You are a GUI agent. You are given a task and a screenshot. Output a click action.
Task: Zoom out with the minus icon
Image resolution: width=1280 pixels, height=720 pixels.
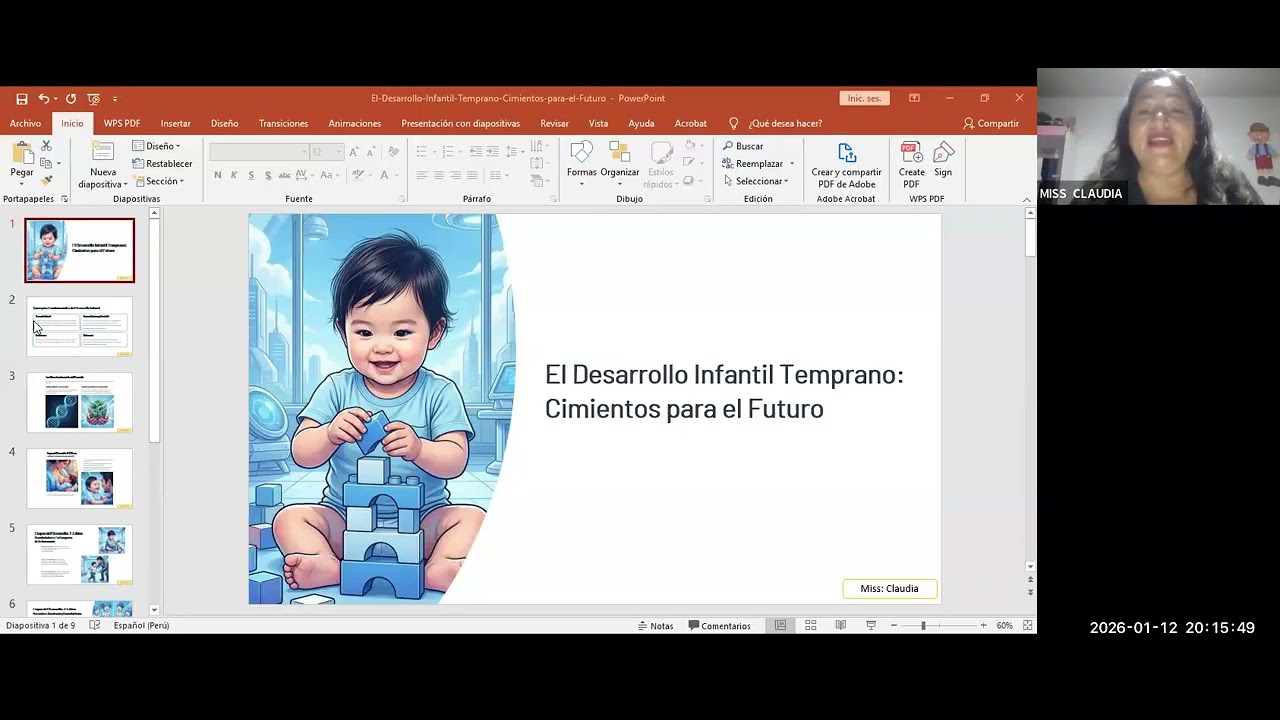(x=894, y=625)
